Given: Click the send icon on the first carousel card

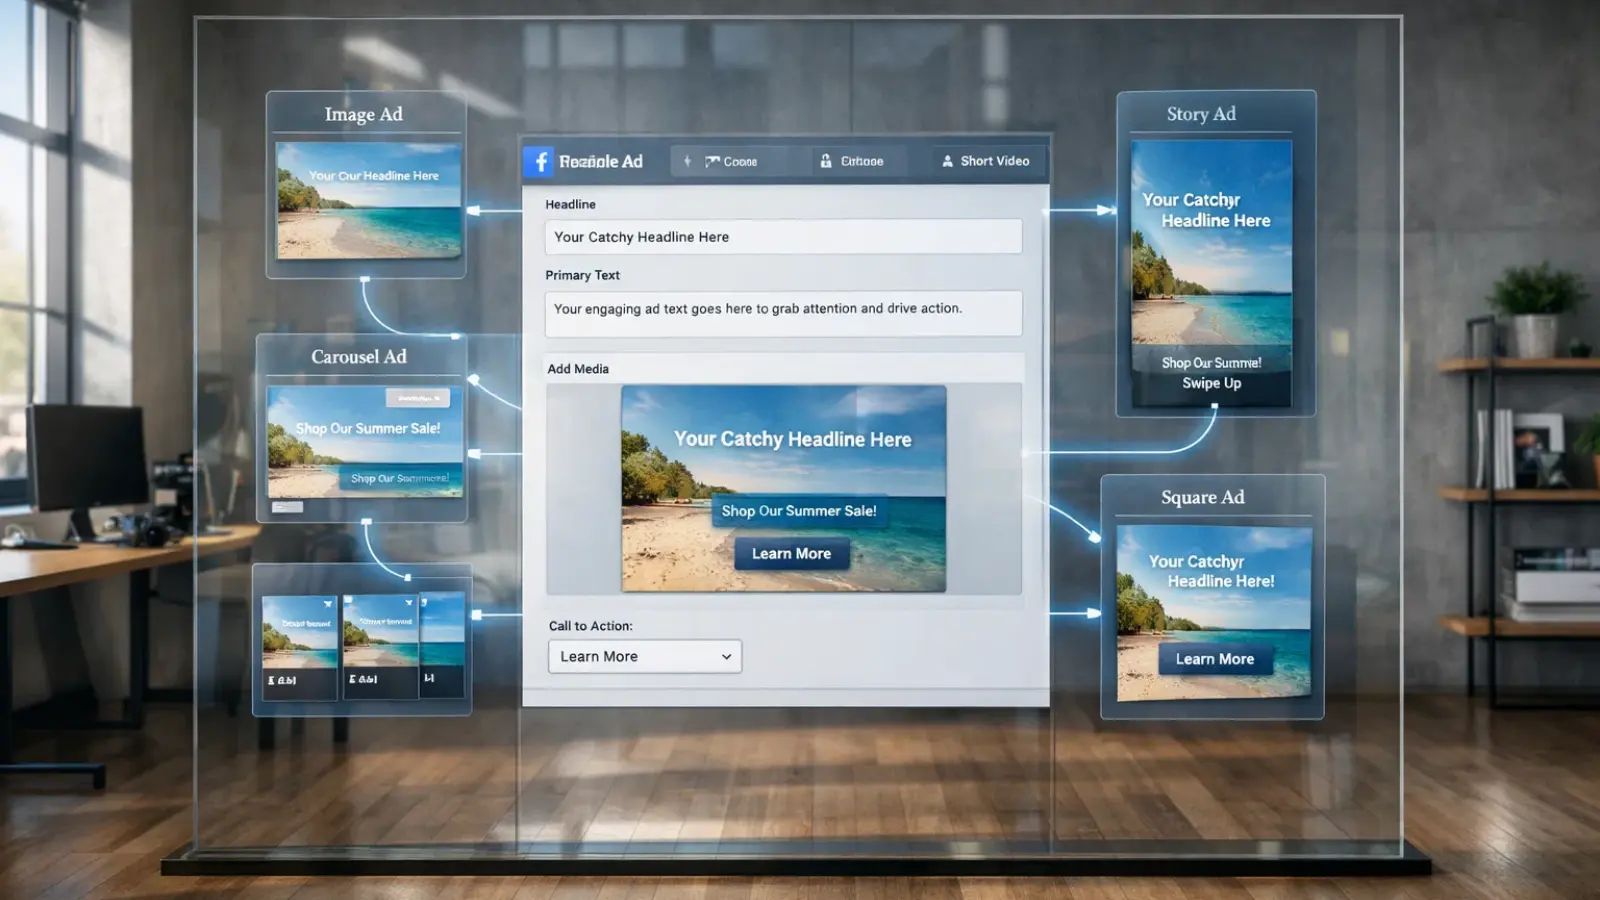Looking at the screenshot, I should 328,603.
